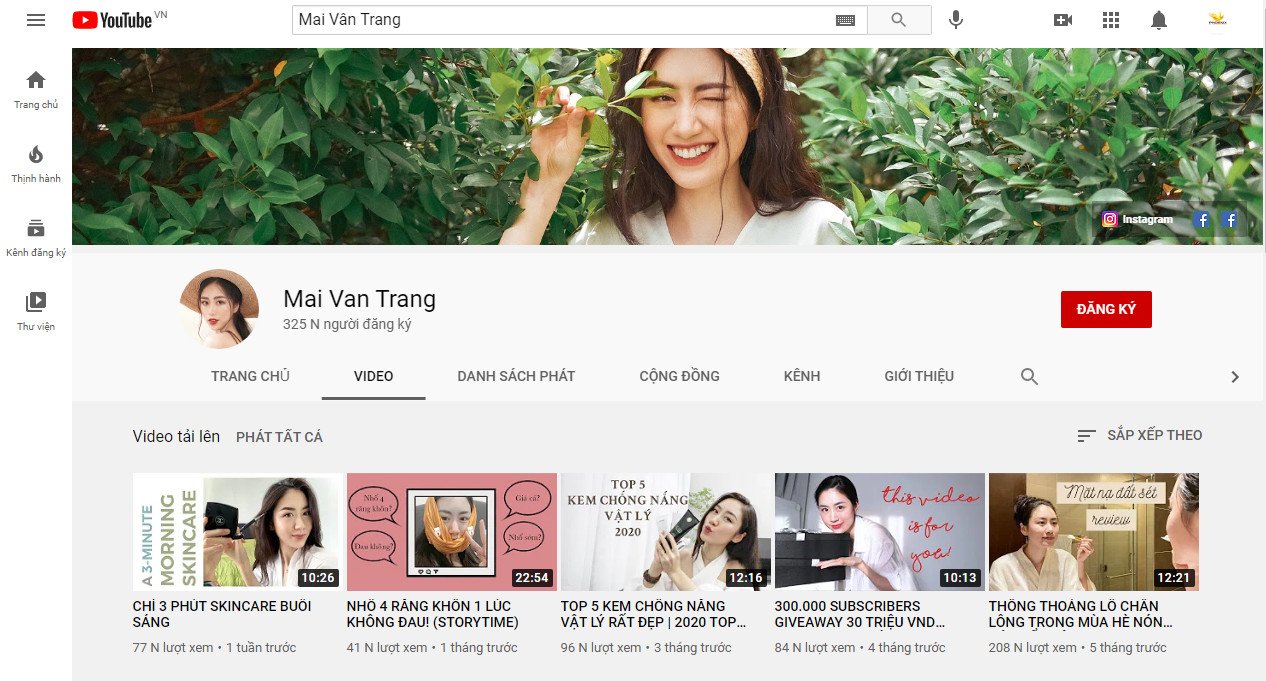This screenshot has width=1266, height=681.
Task: Open title NHỔ 4 RĂNG KHÔN 1 LÚC
Action: (x=433, y=614)
